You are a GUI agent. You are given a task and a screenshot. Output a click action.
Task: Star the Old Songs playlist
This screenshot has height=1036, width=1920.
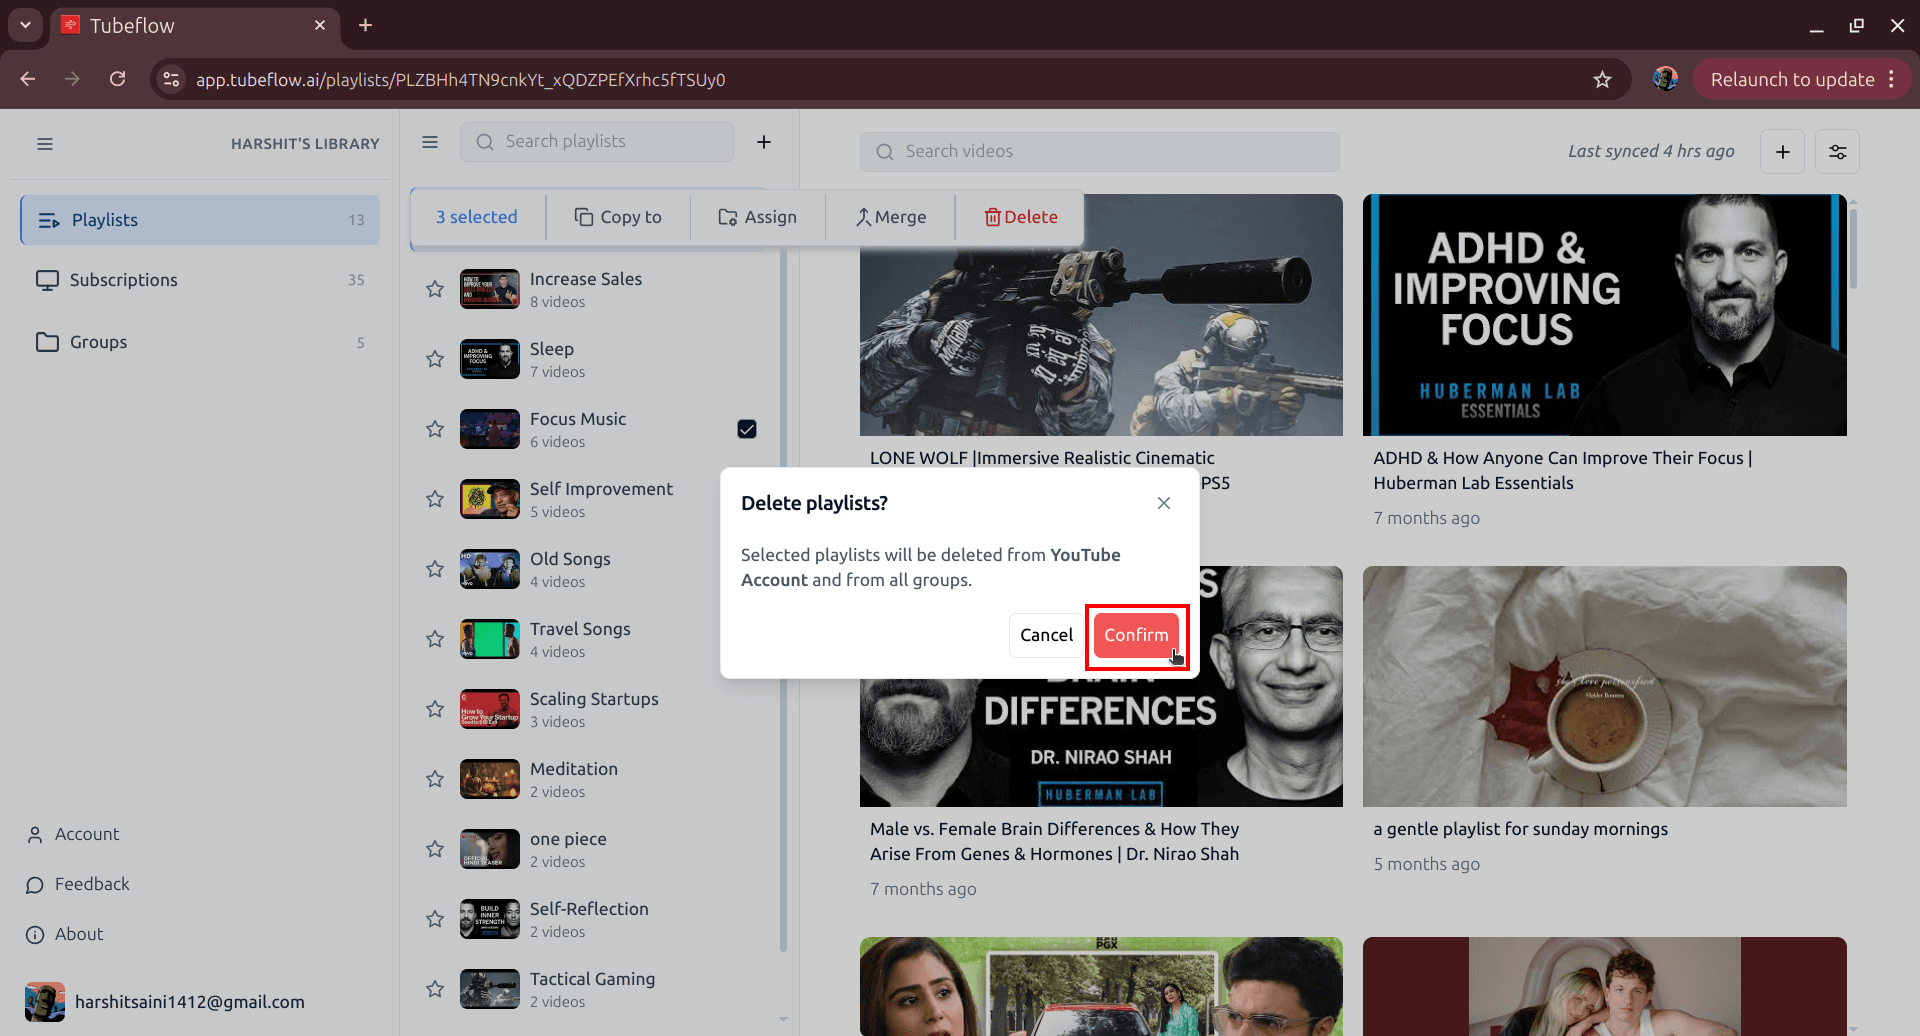(434, 568)
